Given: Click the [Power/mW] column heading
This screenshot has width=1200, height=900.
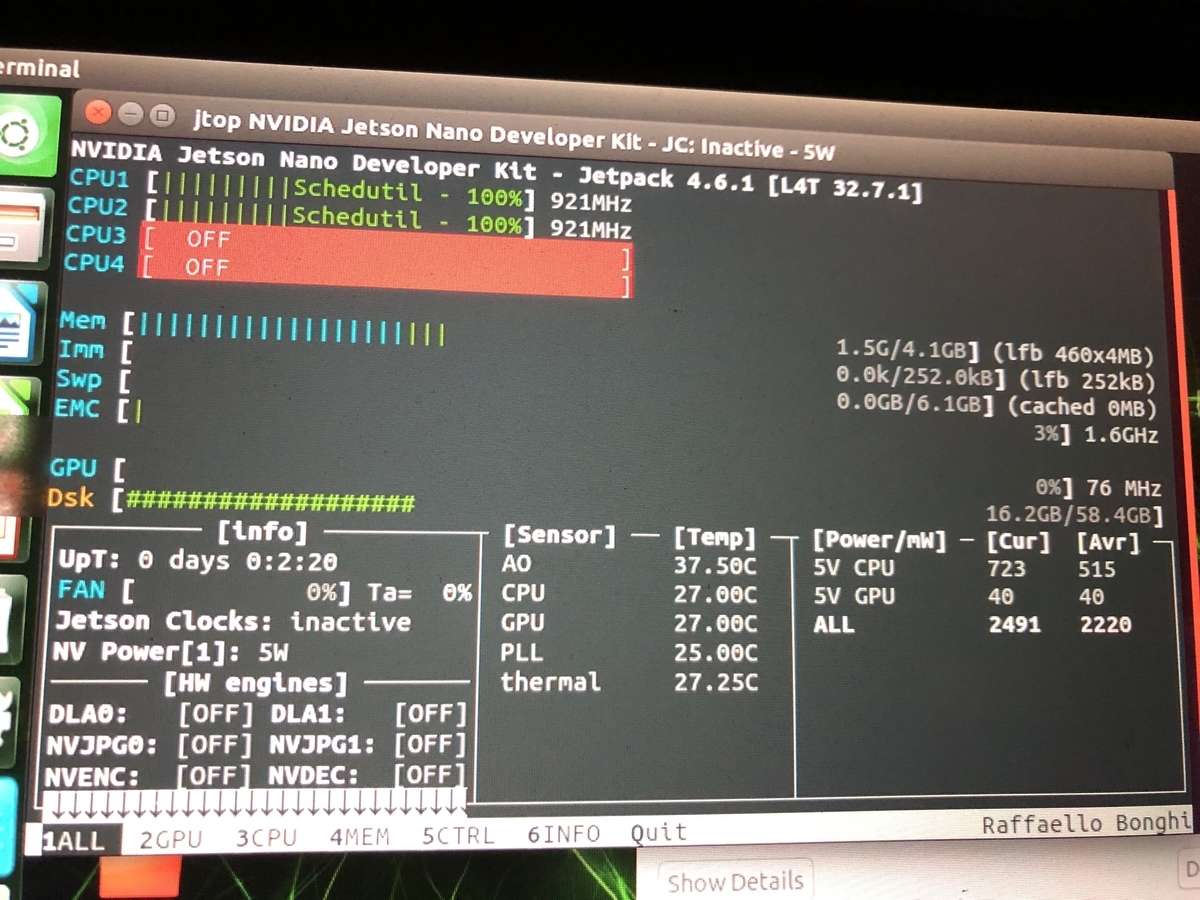Looking at the screenshot, I should [879, 541].
